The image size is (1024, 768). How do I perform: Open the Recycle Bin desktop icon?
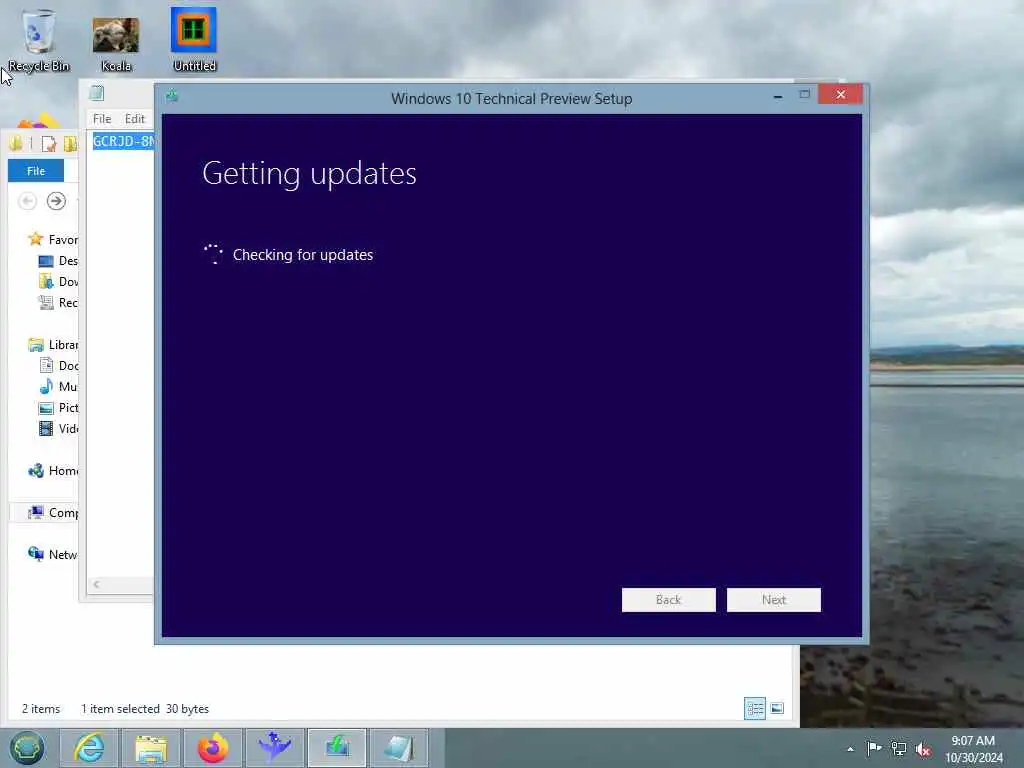pos(39,39)
